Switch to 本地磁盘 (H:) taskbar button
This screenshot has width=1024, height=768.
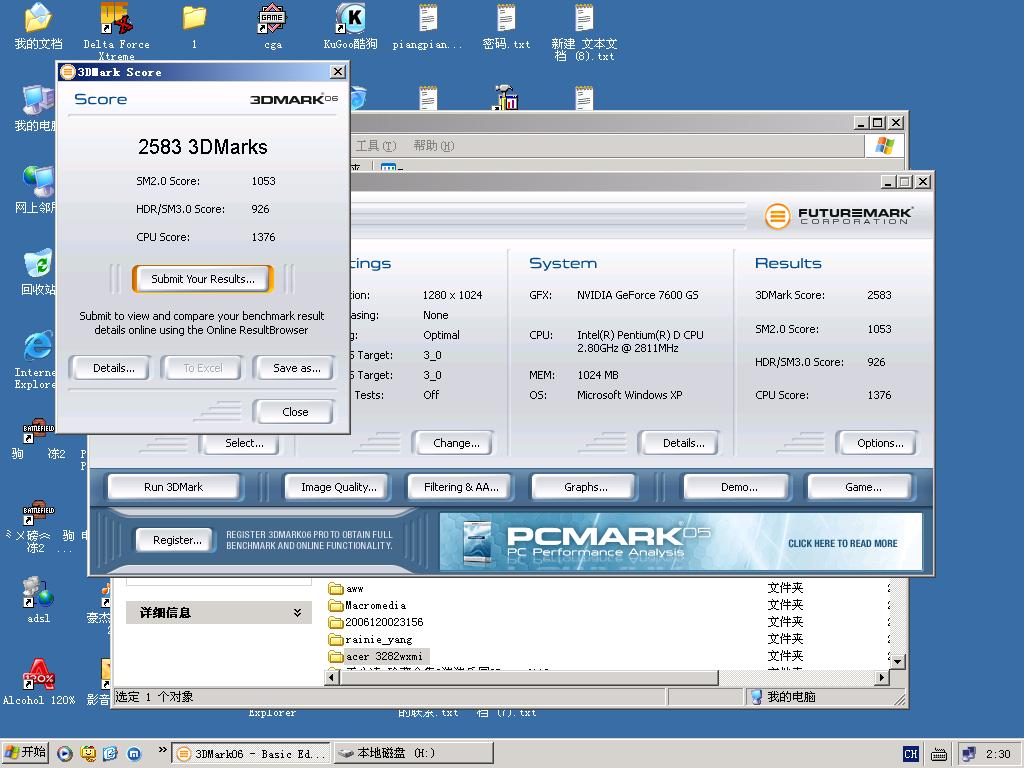point(413,754)
